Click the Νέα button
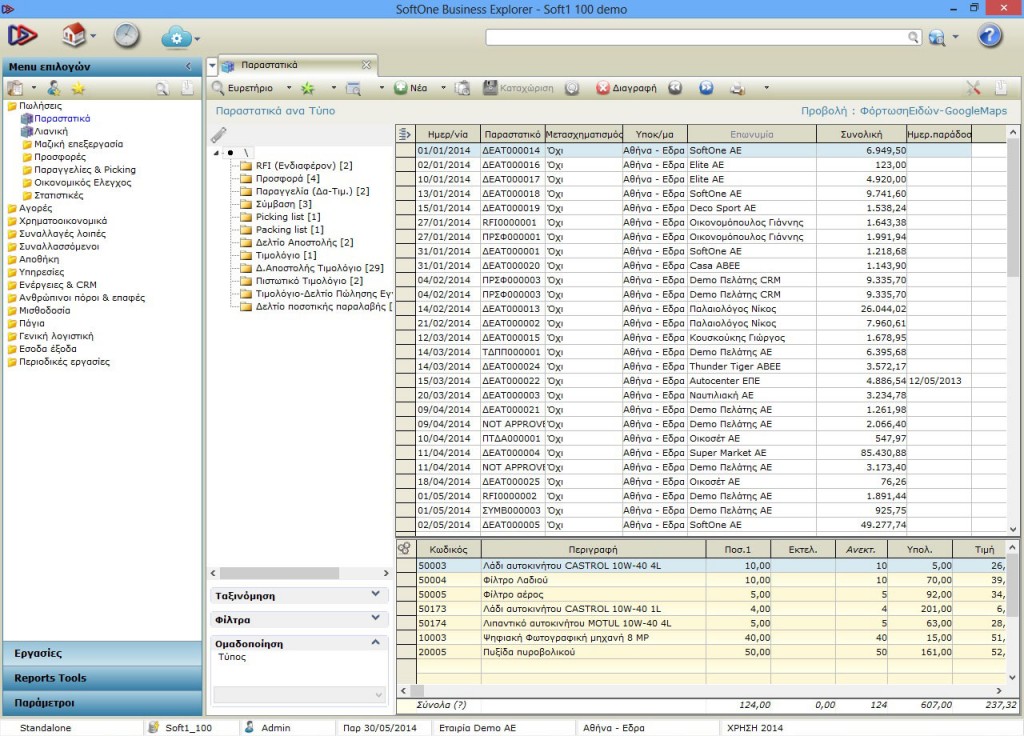This screenshot has height=736, width=1024. click(411, 88)
